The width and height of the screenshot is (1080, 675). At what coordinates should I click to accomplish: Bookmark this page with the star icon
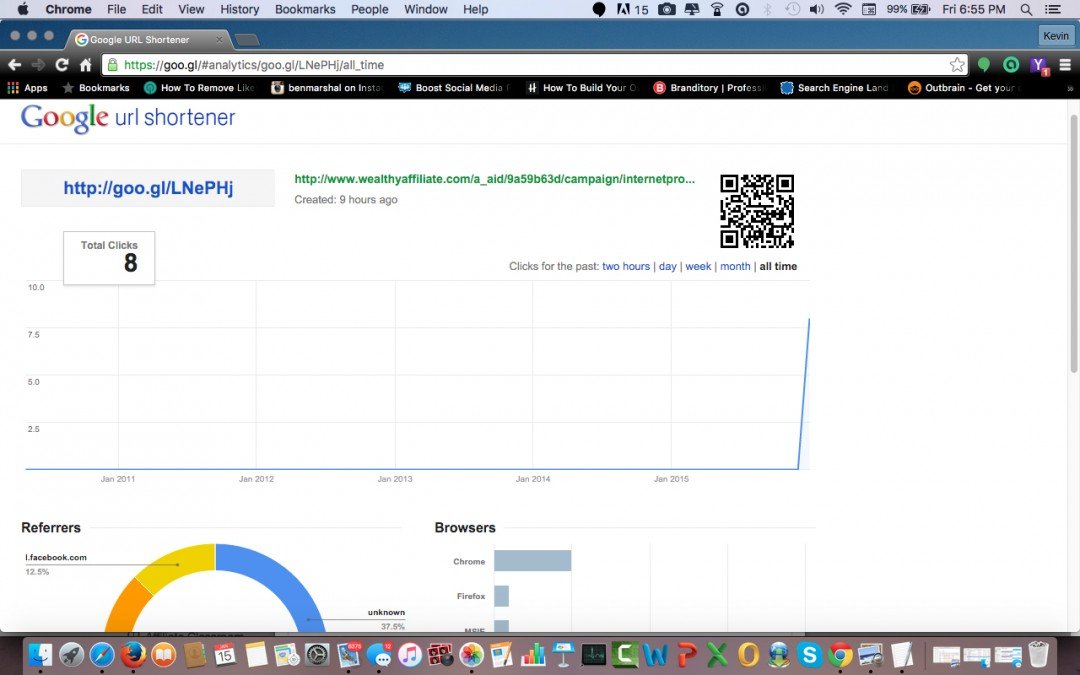click(x=957, y=65)
